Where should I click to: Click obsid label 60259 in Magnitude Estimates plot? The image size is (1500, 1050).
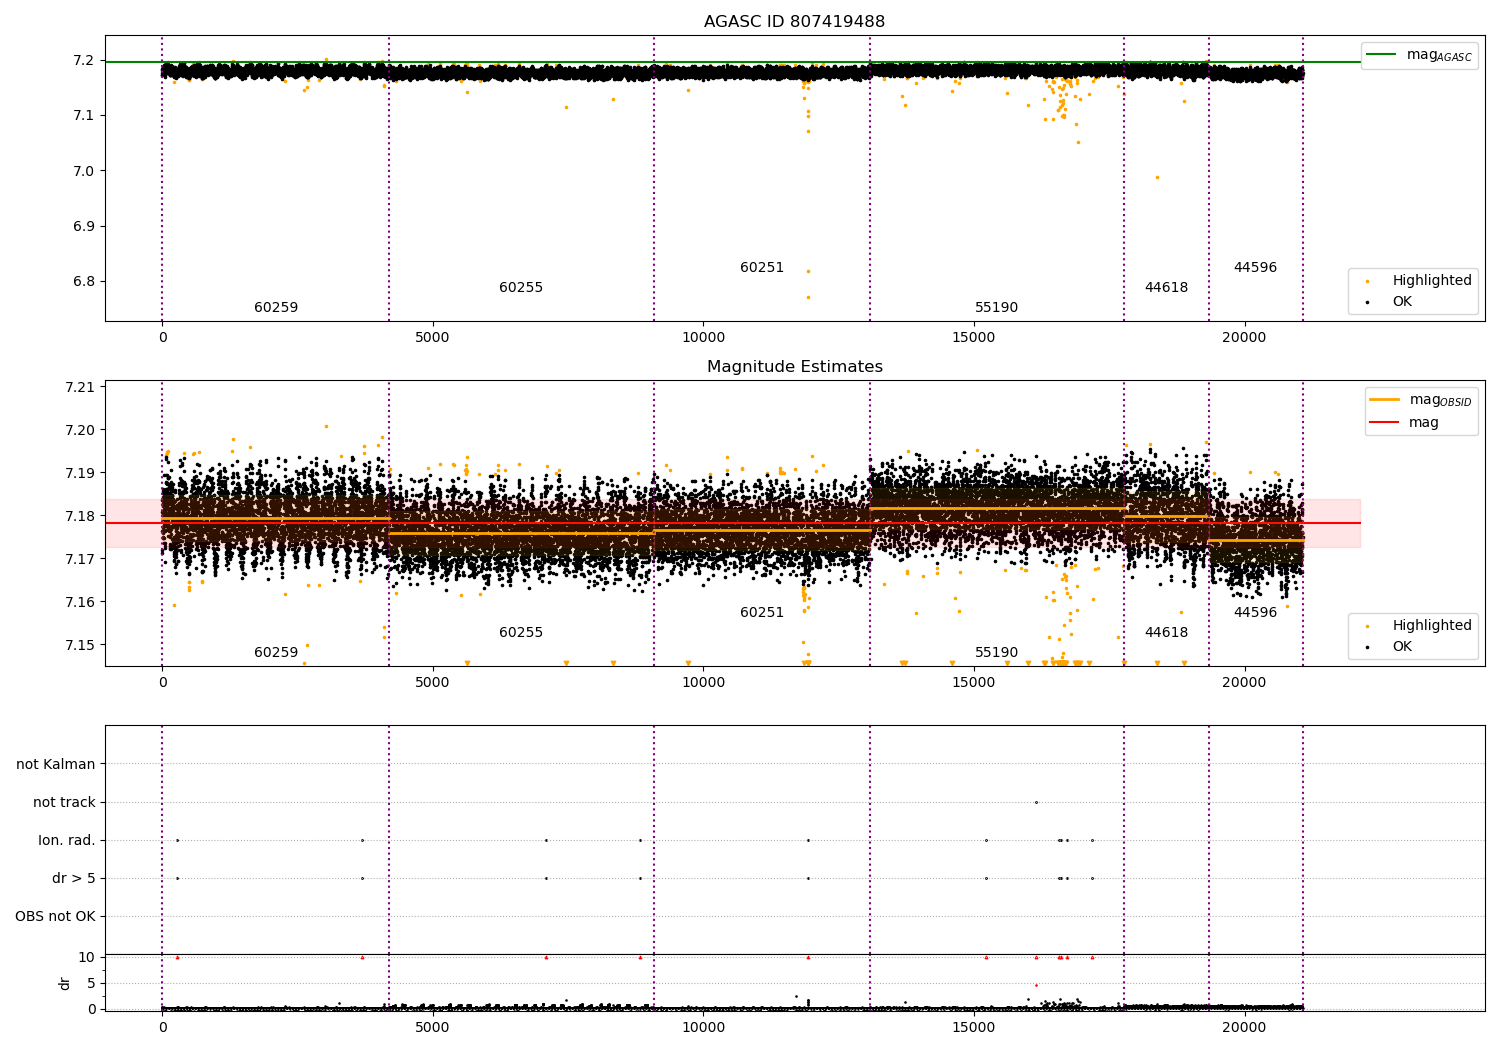coord(276,652)
